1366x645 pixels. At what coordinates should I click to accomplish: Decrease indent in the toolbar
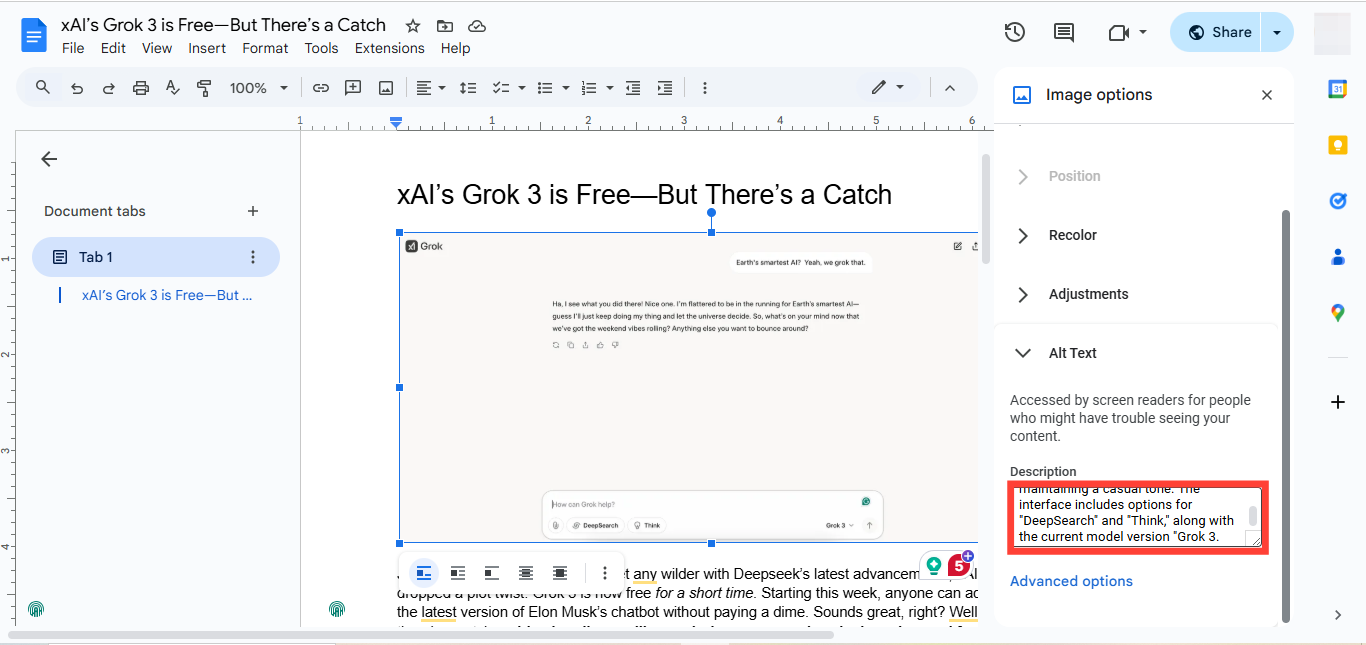click(x=632, y=88)
